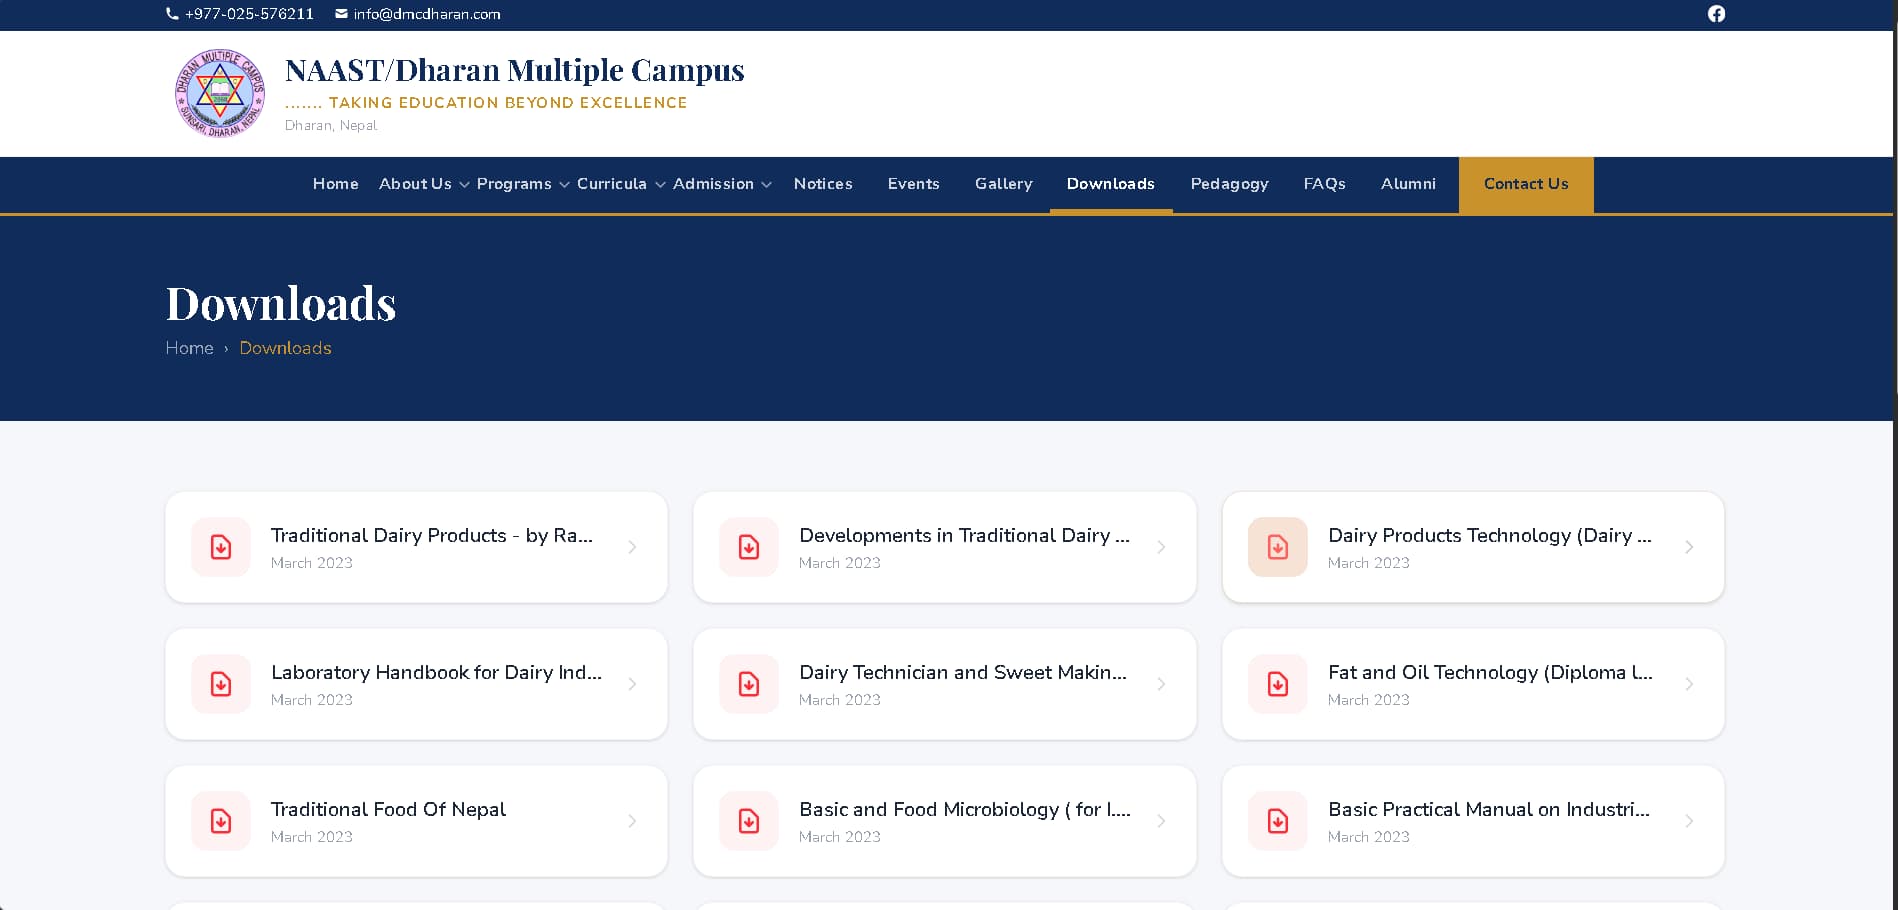This screenshot has width=1898, height=910.
Task: Click download icon for Basic Practical Manual
Action: 1278,821
